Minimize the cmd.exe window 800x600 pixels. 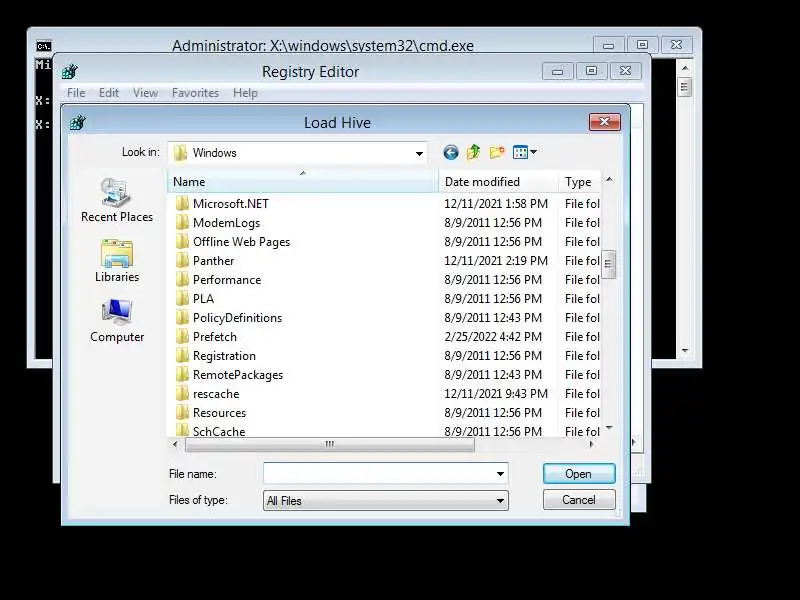point(609,45)
